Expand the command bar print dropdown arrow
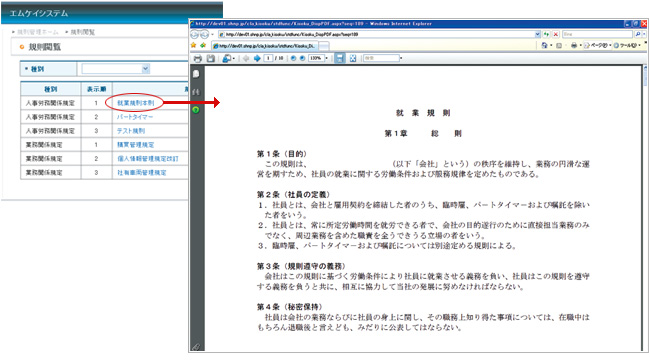The width and height of the screenshot is (650, 362). coord(580,45)
